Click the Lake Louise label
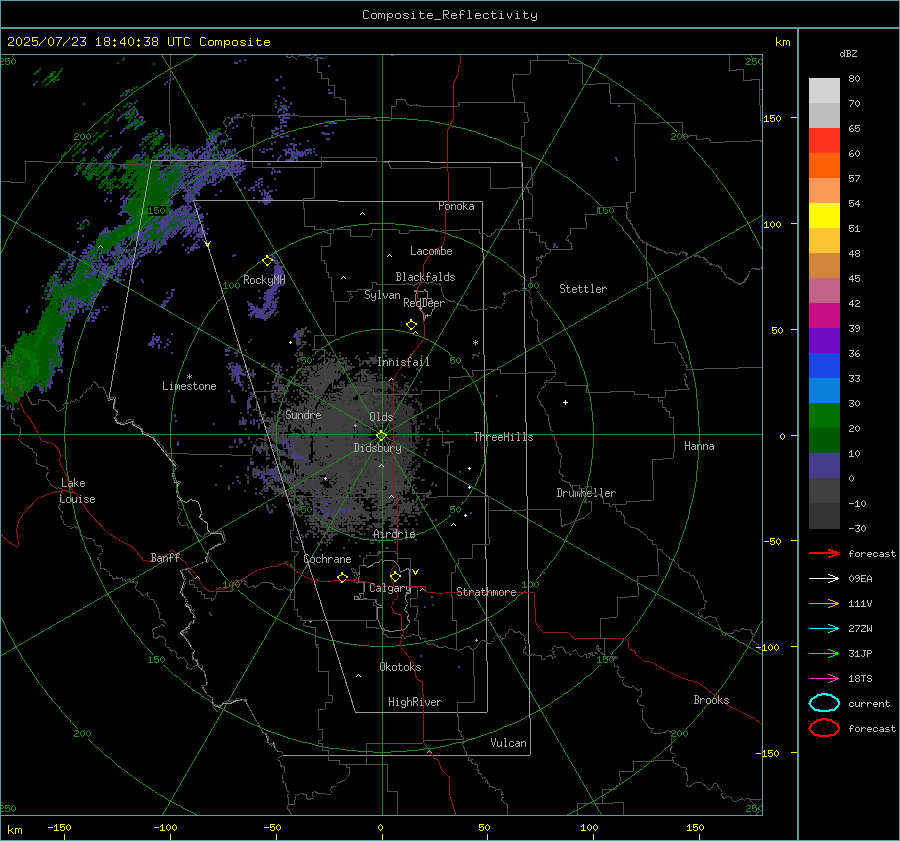Viewport: 900px width, 841px height. tap(77, 491)
